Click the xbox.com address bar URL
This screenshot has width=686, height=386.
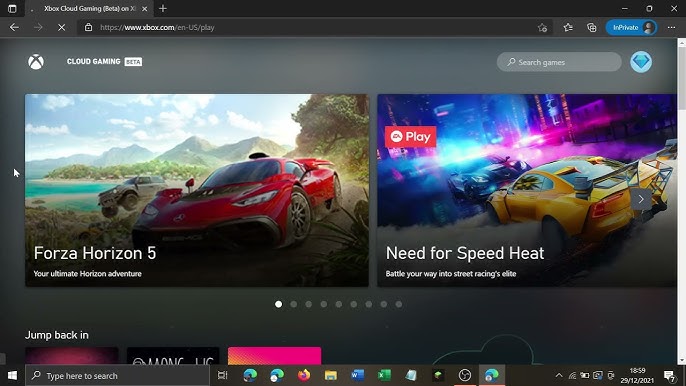[x=157, y=27]
